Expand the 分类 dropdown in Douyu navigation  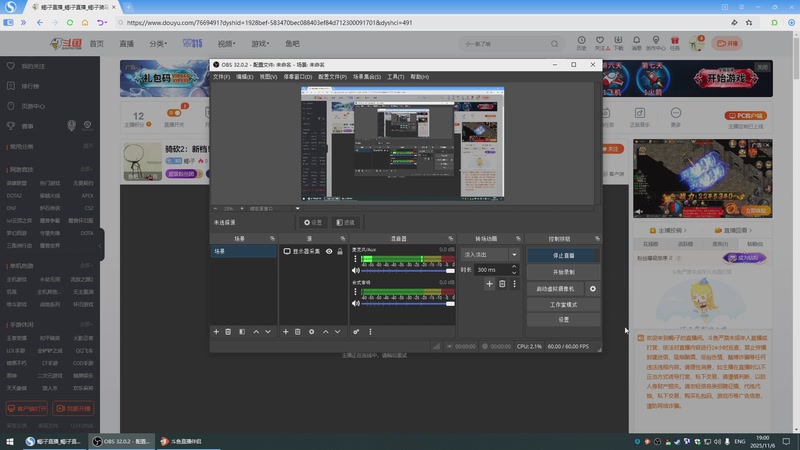point(160,44)
